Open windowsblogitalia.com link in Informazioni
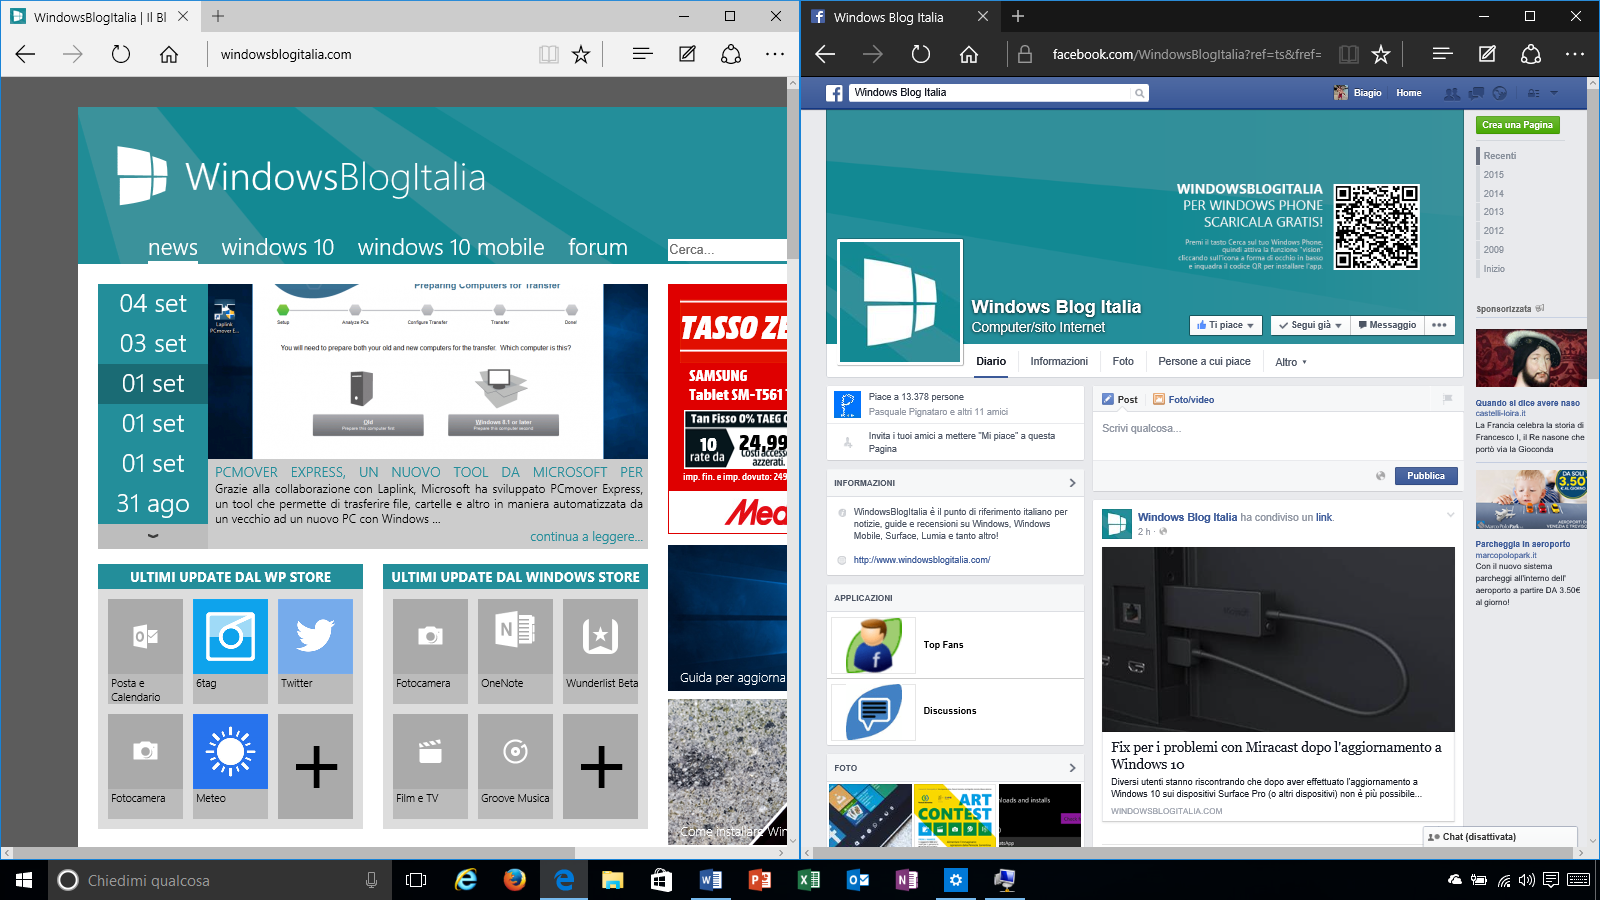The height and width of the screenshot is (900, 1600). pyautogui.click(x=922, y=560)
